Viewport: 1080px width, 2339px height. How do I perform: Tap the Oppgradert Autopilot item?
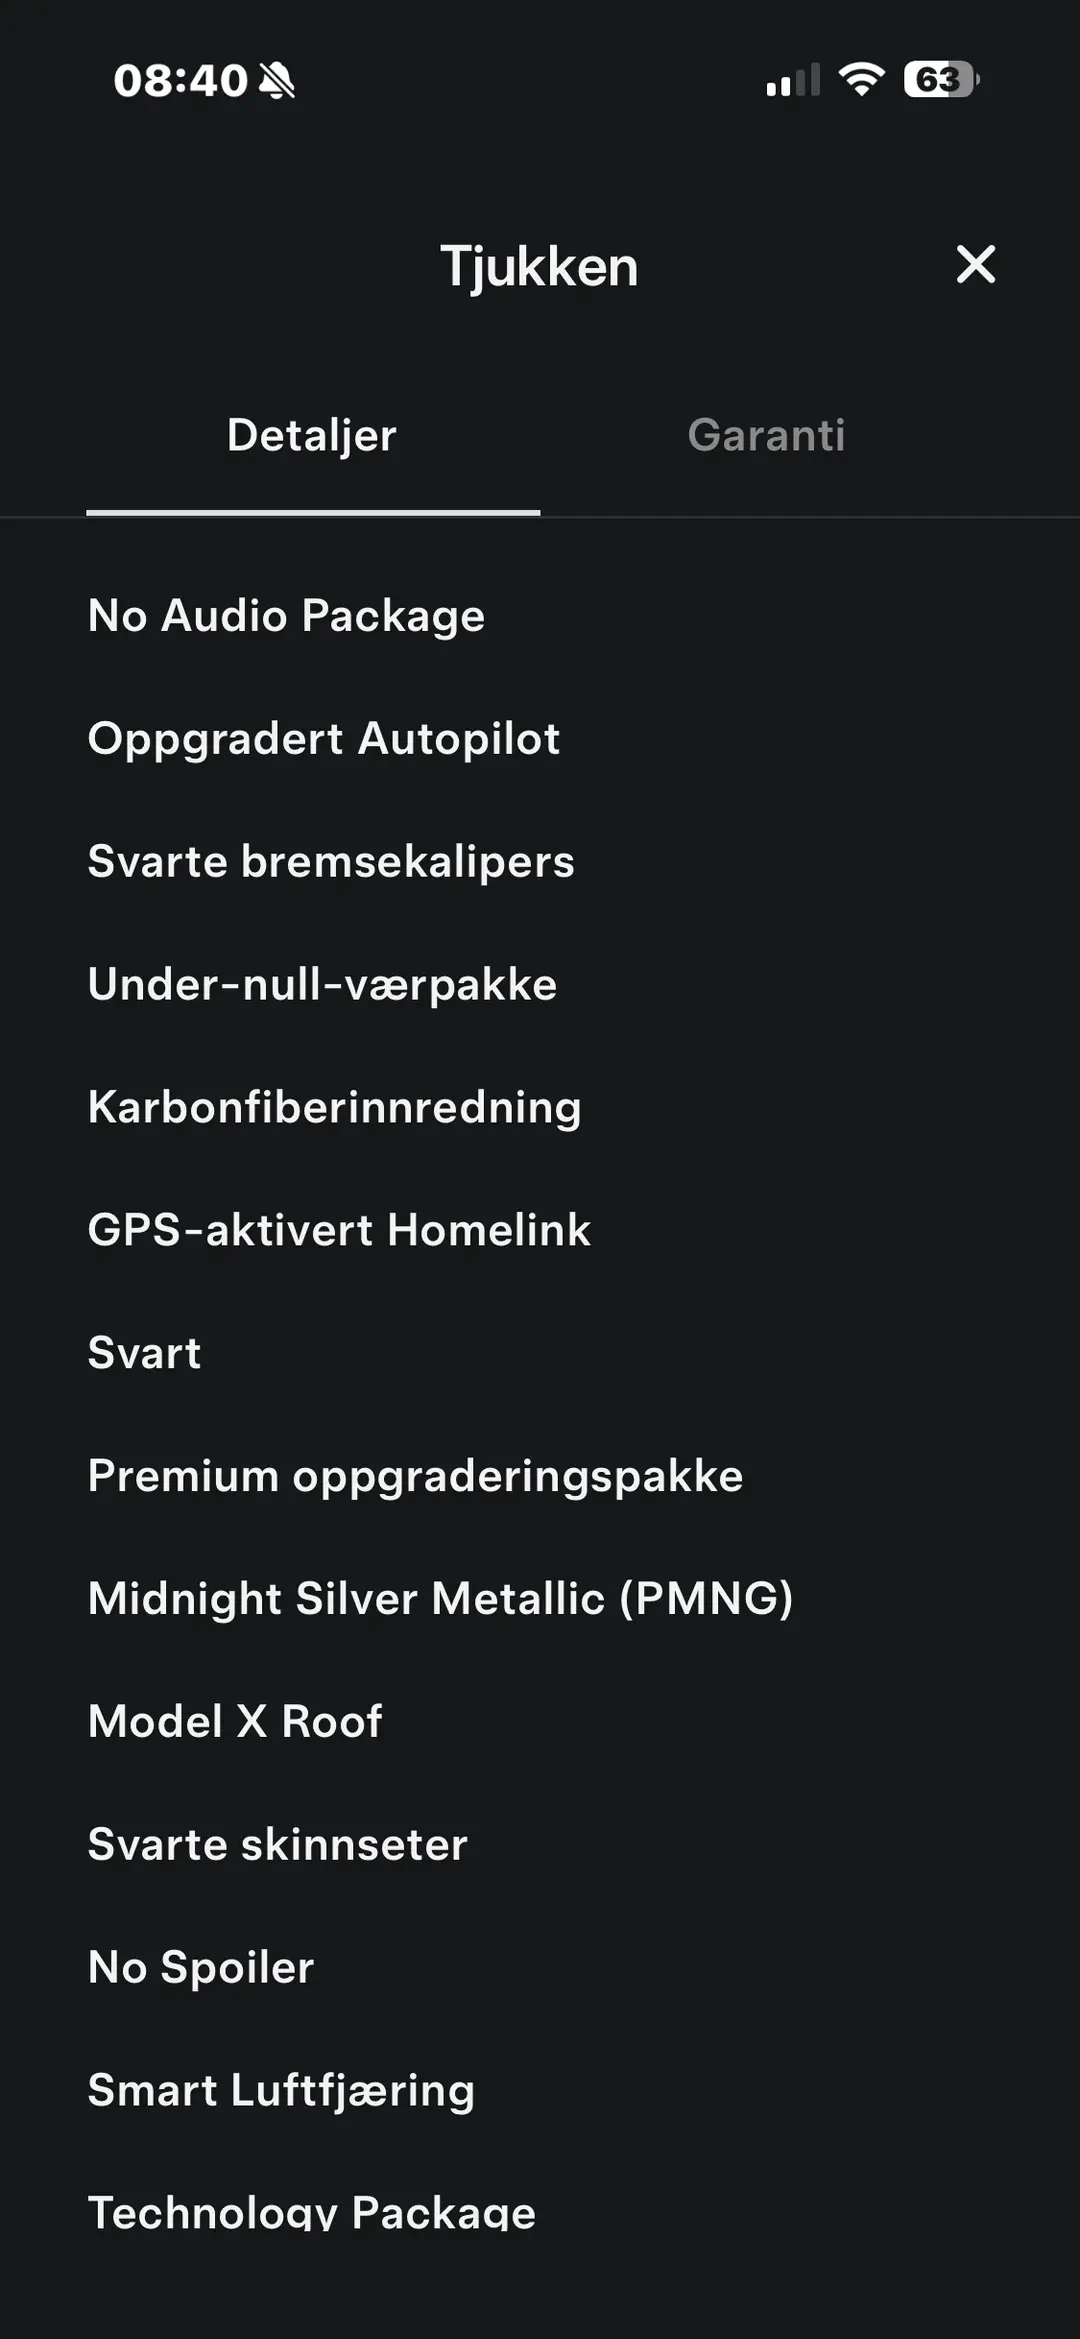(324, 739)
